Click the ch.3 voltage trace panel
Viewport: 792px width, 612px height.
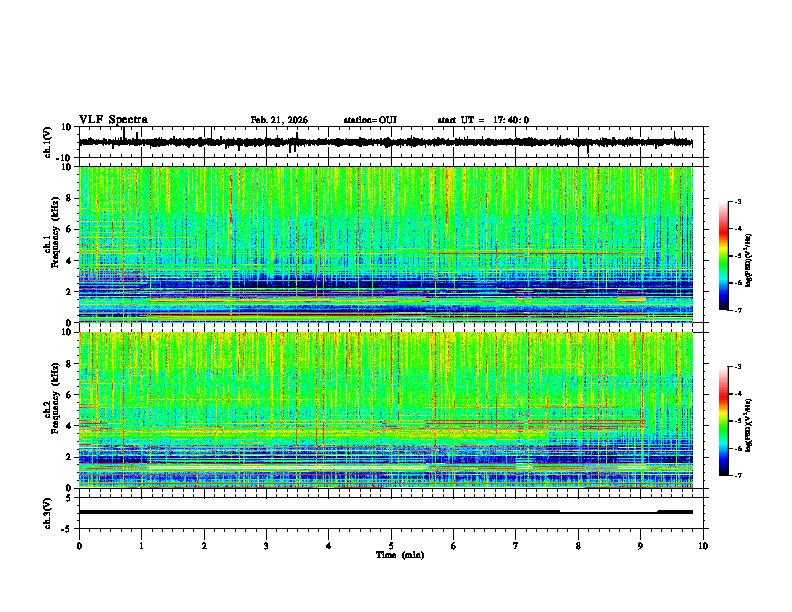[391, 513]
